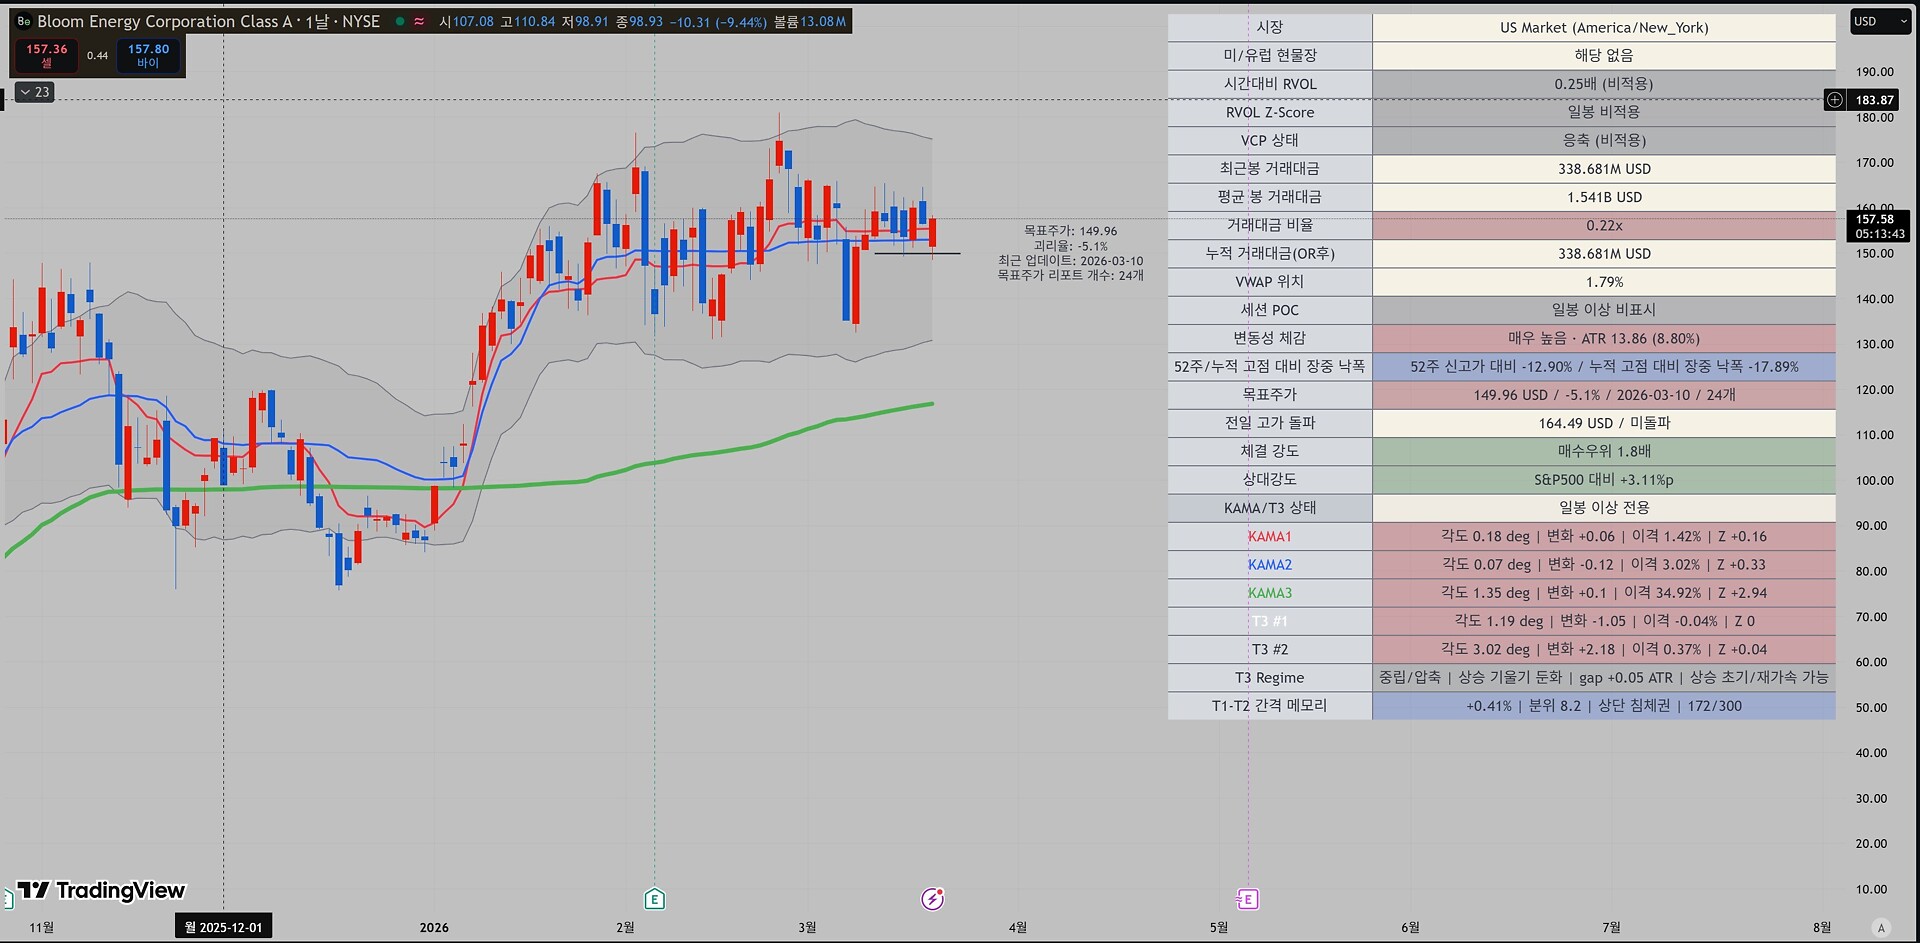Click the 2026 label on time axis
This screenshot has width=1920, height=943.
(434, 927)
